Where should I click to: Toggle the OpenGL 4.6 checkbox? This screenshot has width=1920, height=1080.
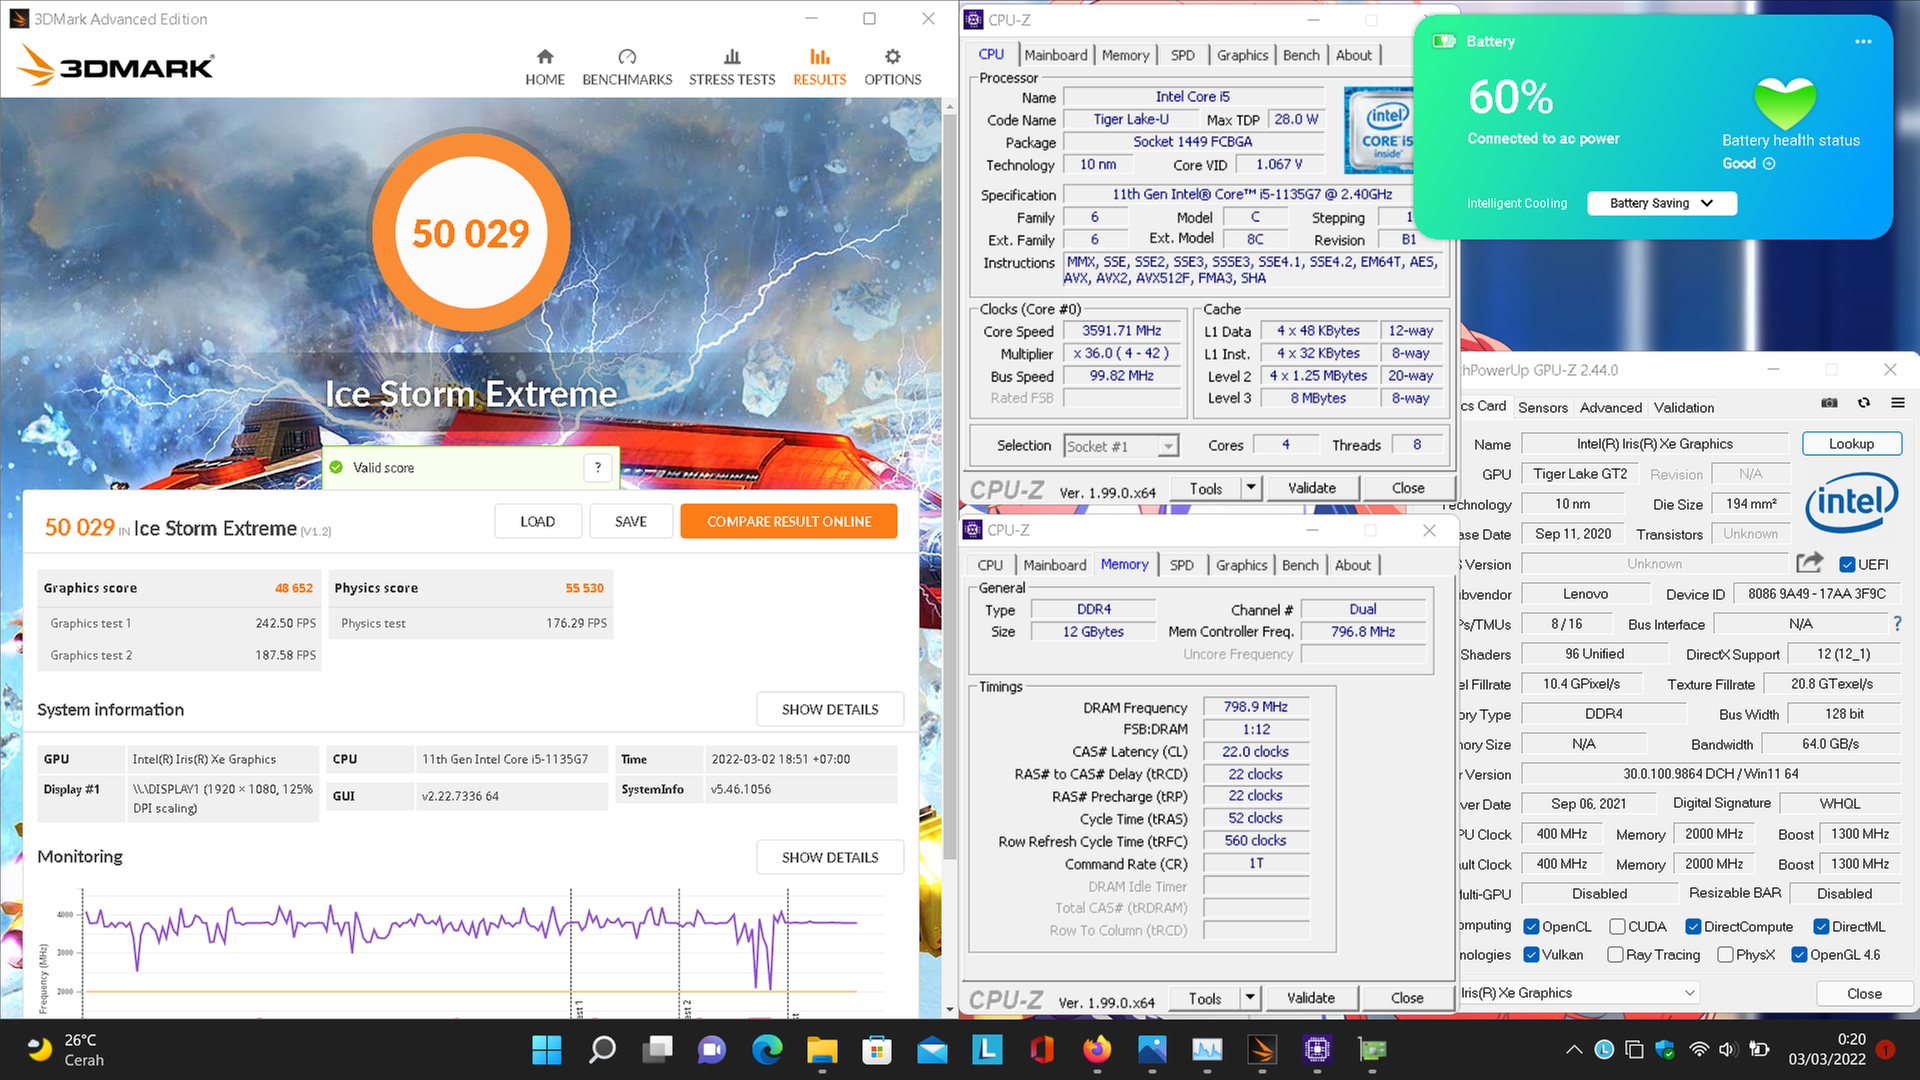point(1799,955)
